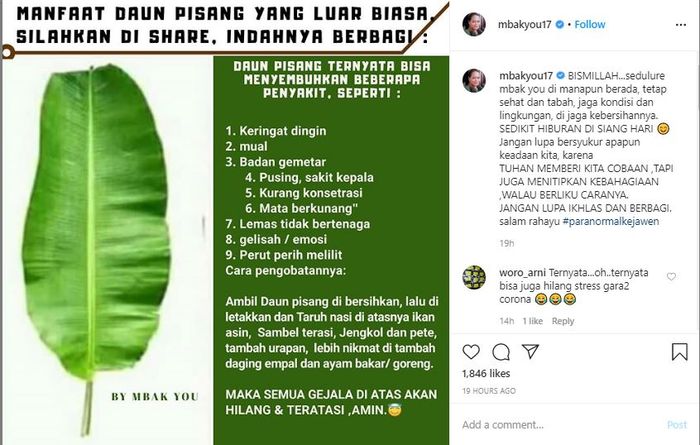This screenshot has height=445, width=700.
Task: Open woro_arni profile picture
Action: (474, 277)
